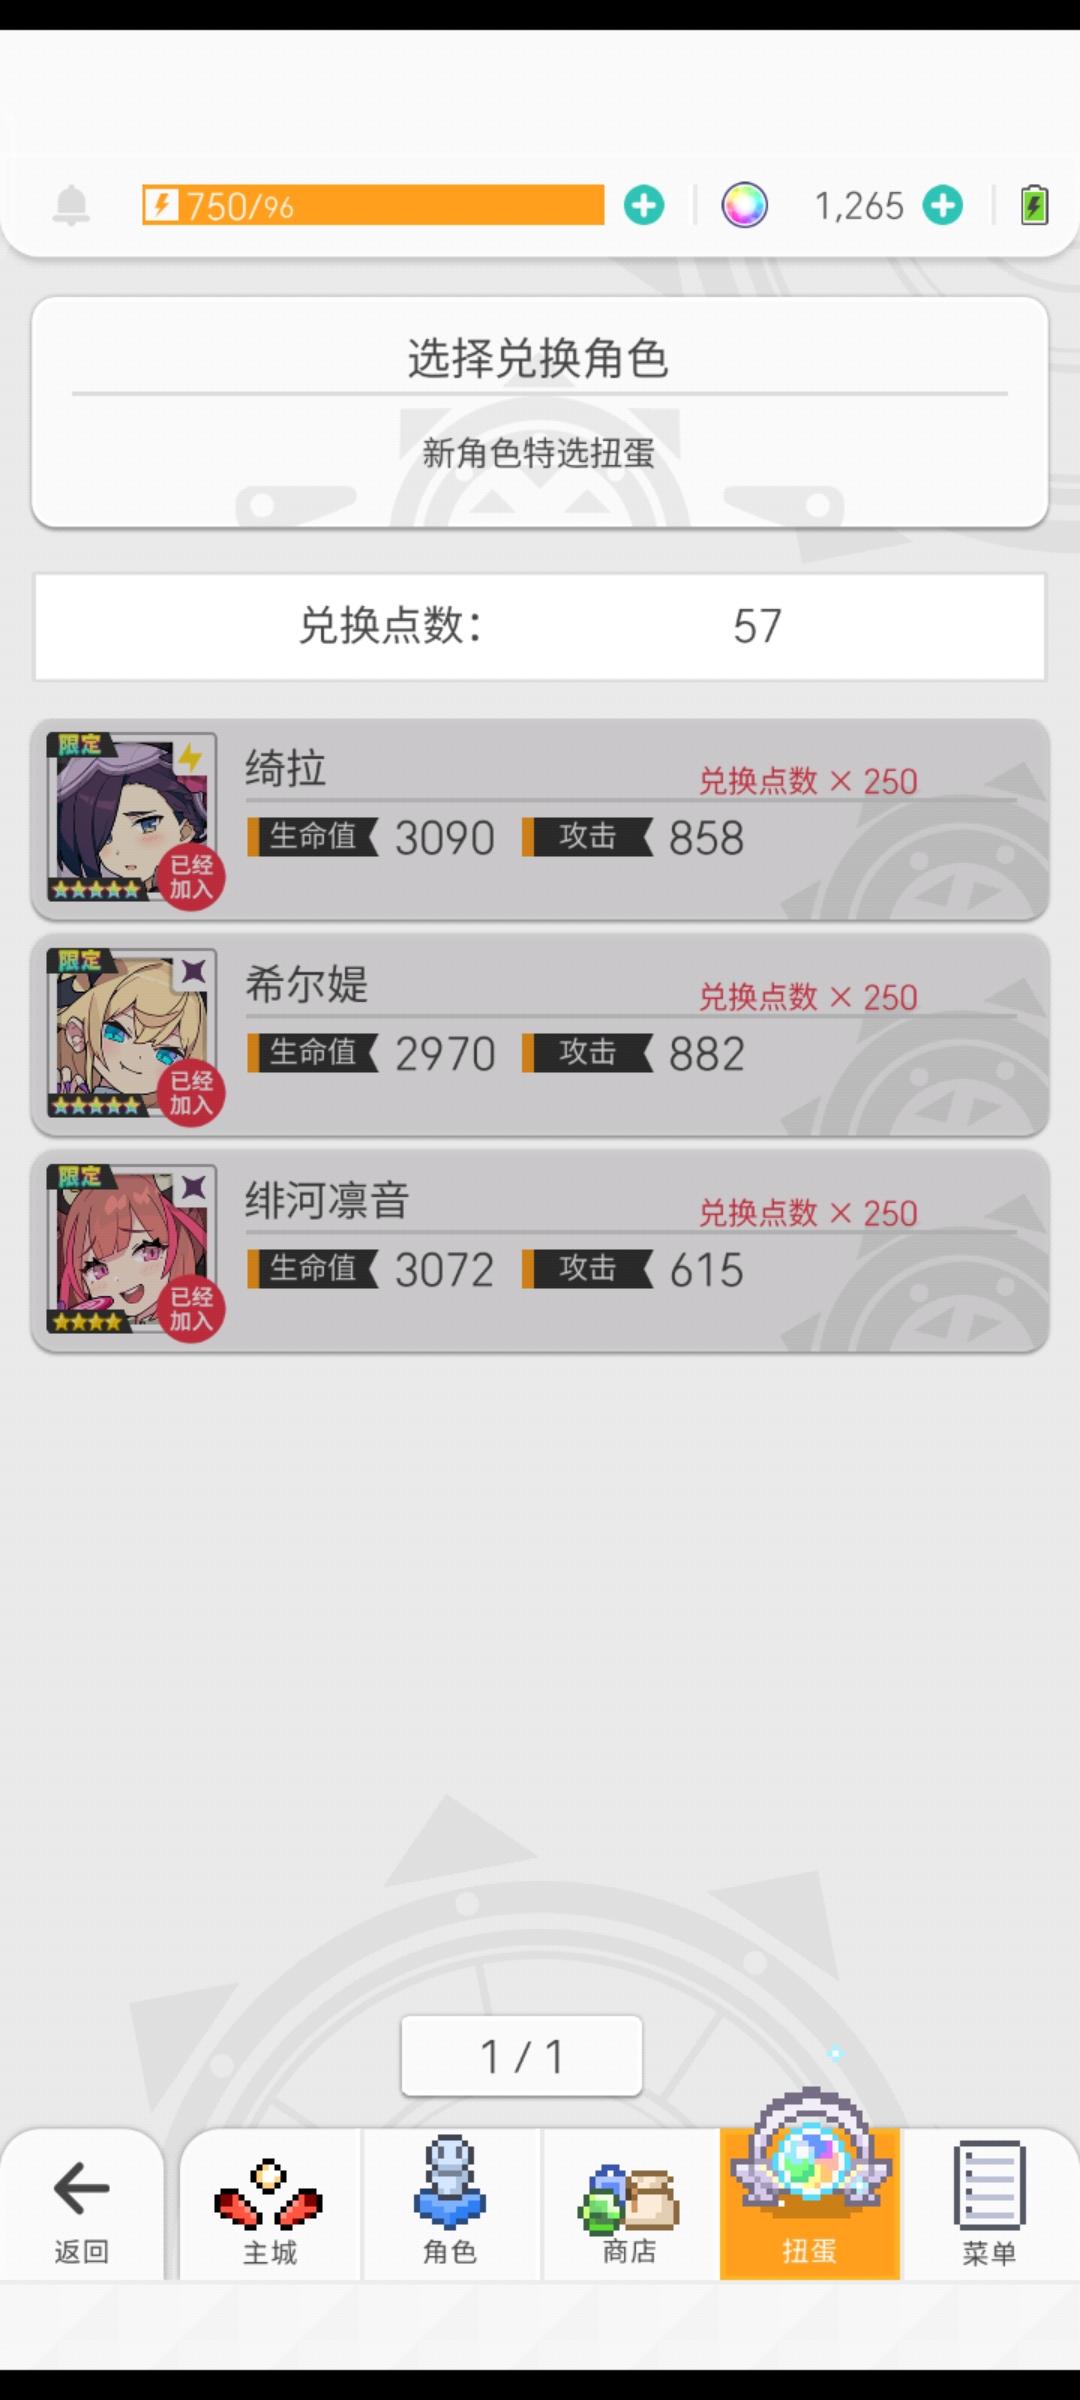Add stamina with the green plus
The width and height of the screenshot is (1080, 2400).
pos(644,206)
